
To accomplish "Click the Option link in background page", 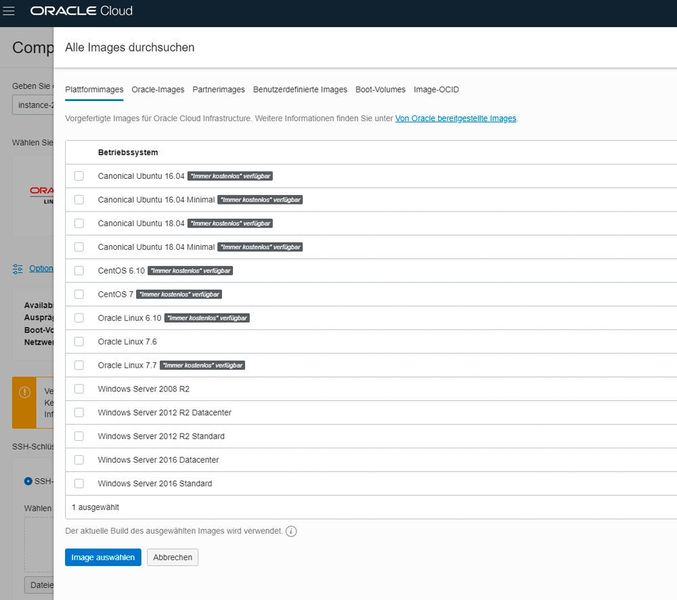I will pos(41,268).
